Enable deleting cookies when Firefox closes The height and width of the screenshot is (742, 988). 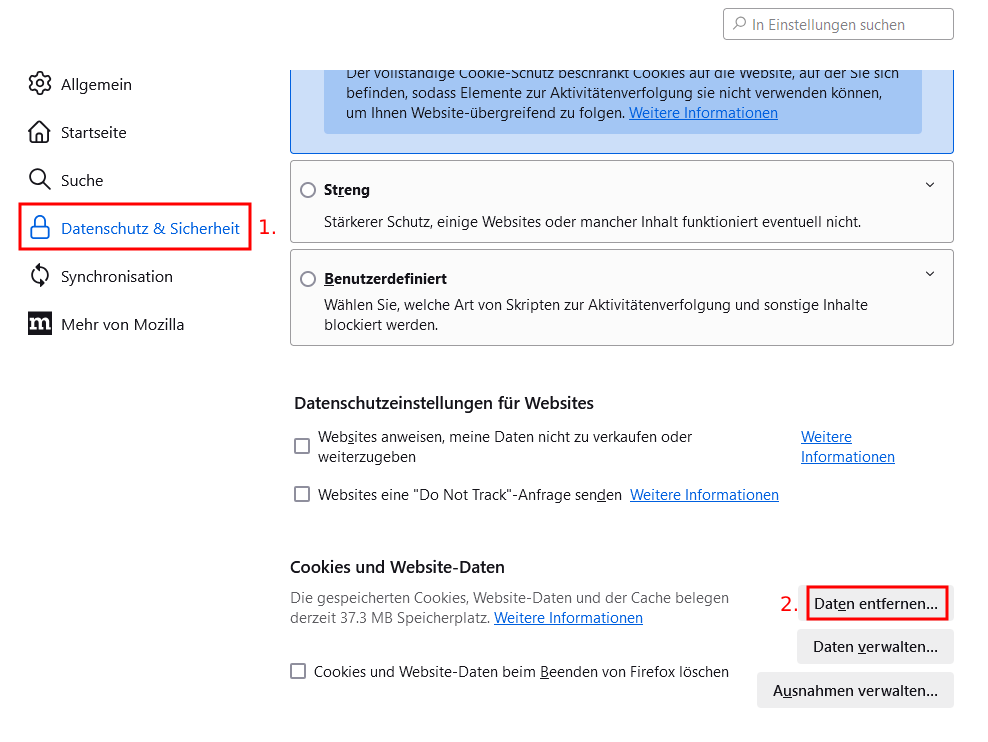[x=298, y=671]
